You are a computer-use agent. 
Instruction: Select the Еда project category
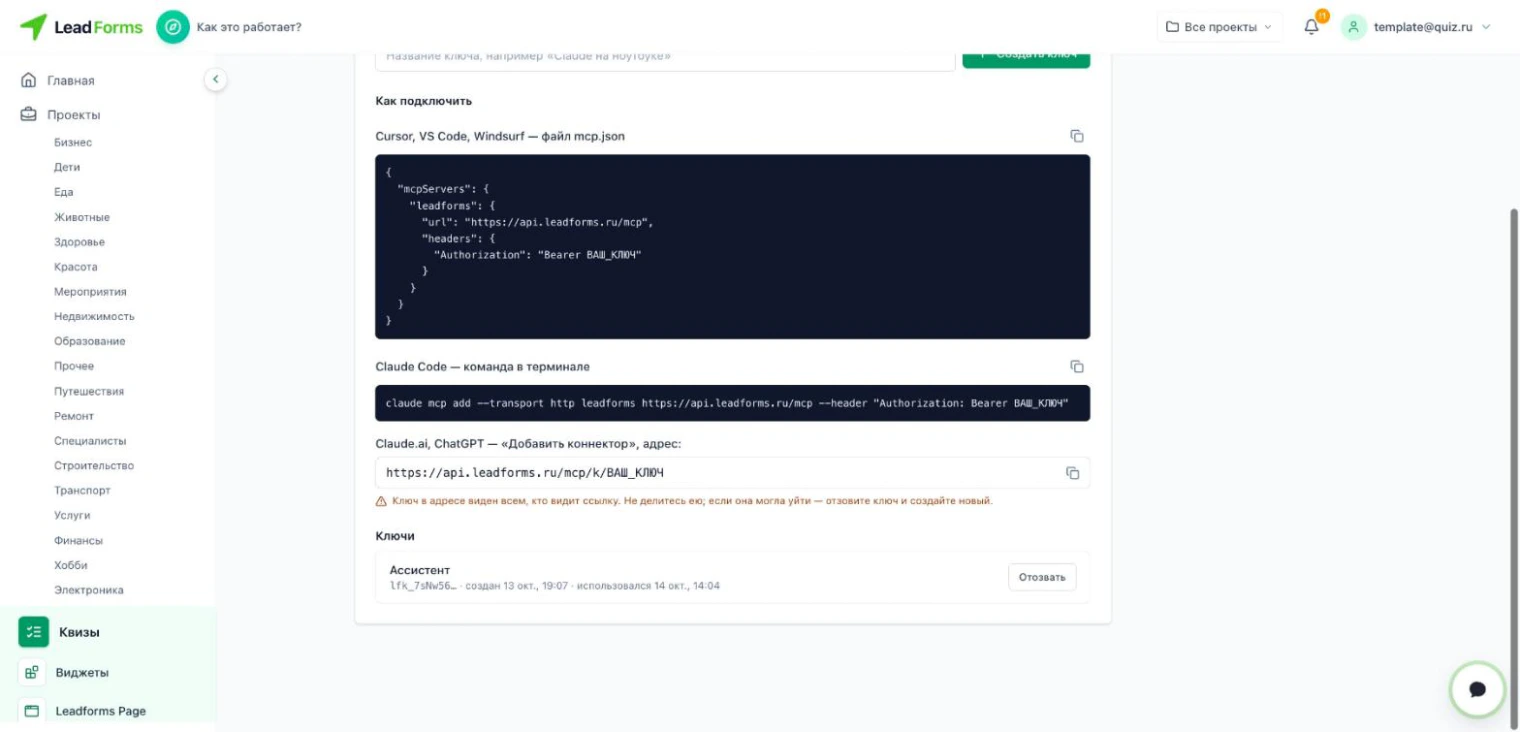click(x=64, y=192)
